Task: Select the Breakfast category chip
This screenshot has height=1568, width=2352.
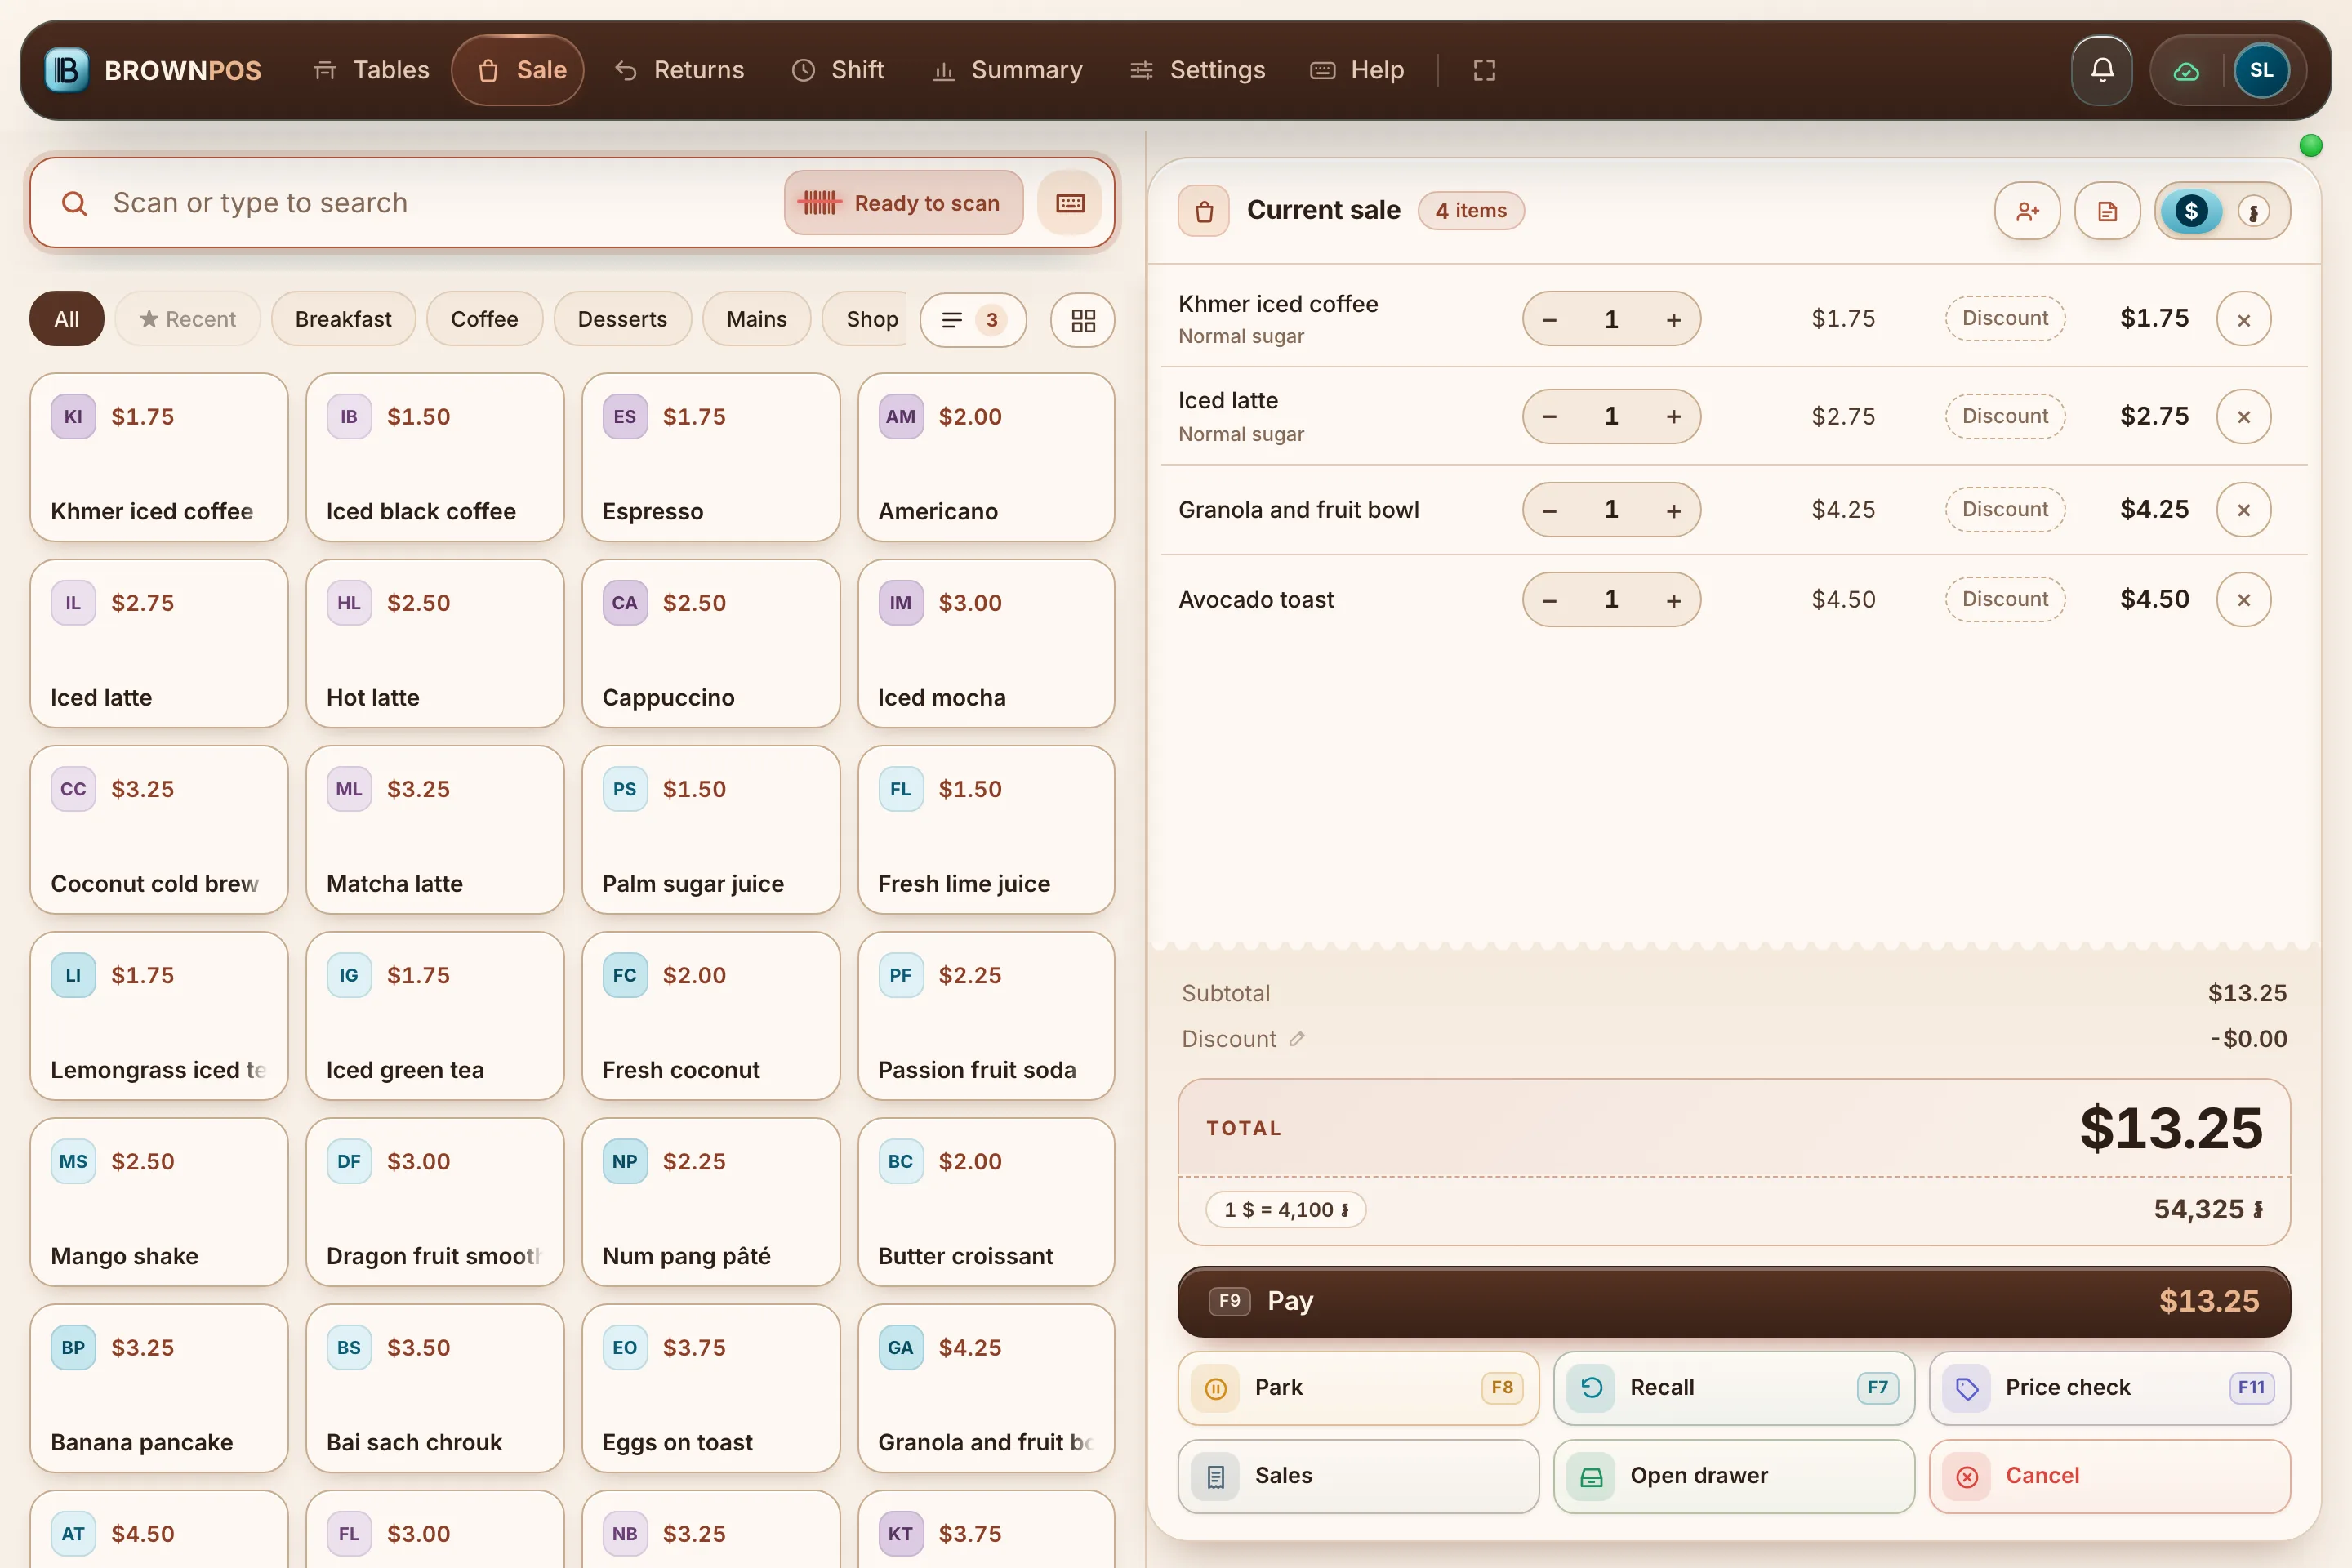Action: [x=343, y=320]
